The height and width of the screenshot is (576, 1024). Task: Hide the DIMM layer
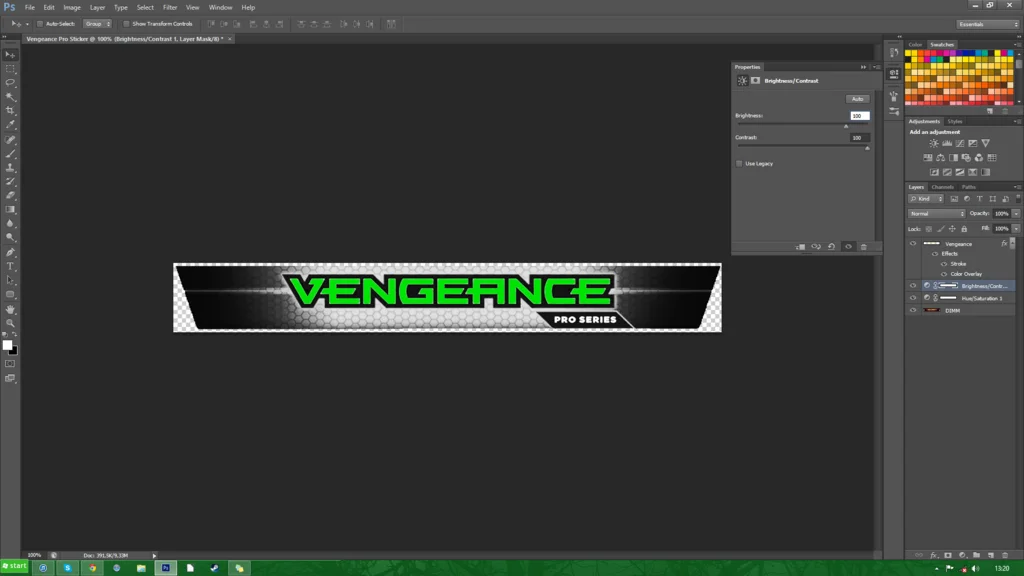[913, 310]
